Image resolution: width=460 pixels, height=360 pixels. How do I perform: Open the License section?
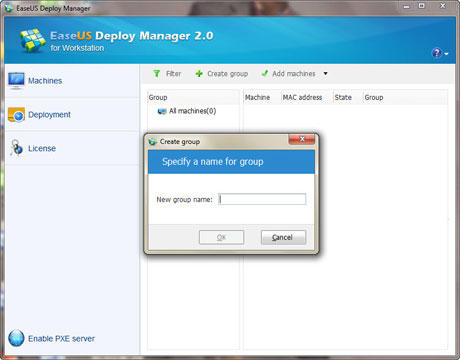[42, 148]
